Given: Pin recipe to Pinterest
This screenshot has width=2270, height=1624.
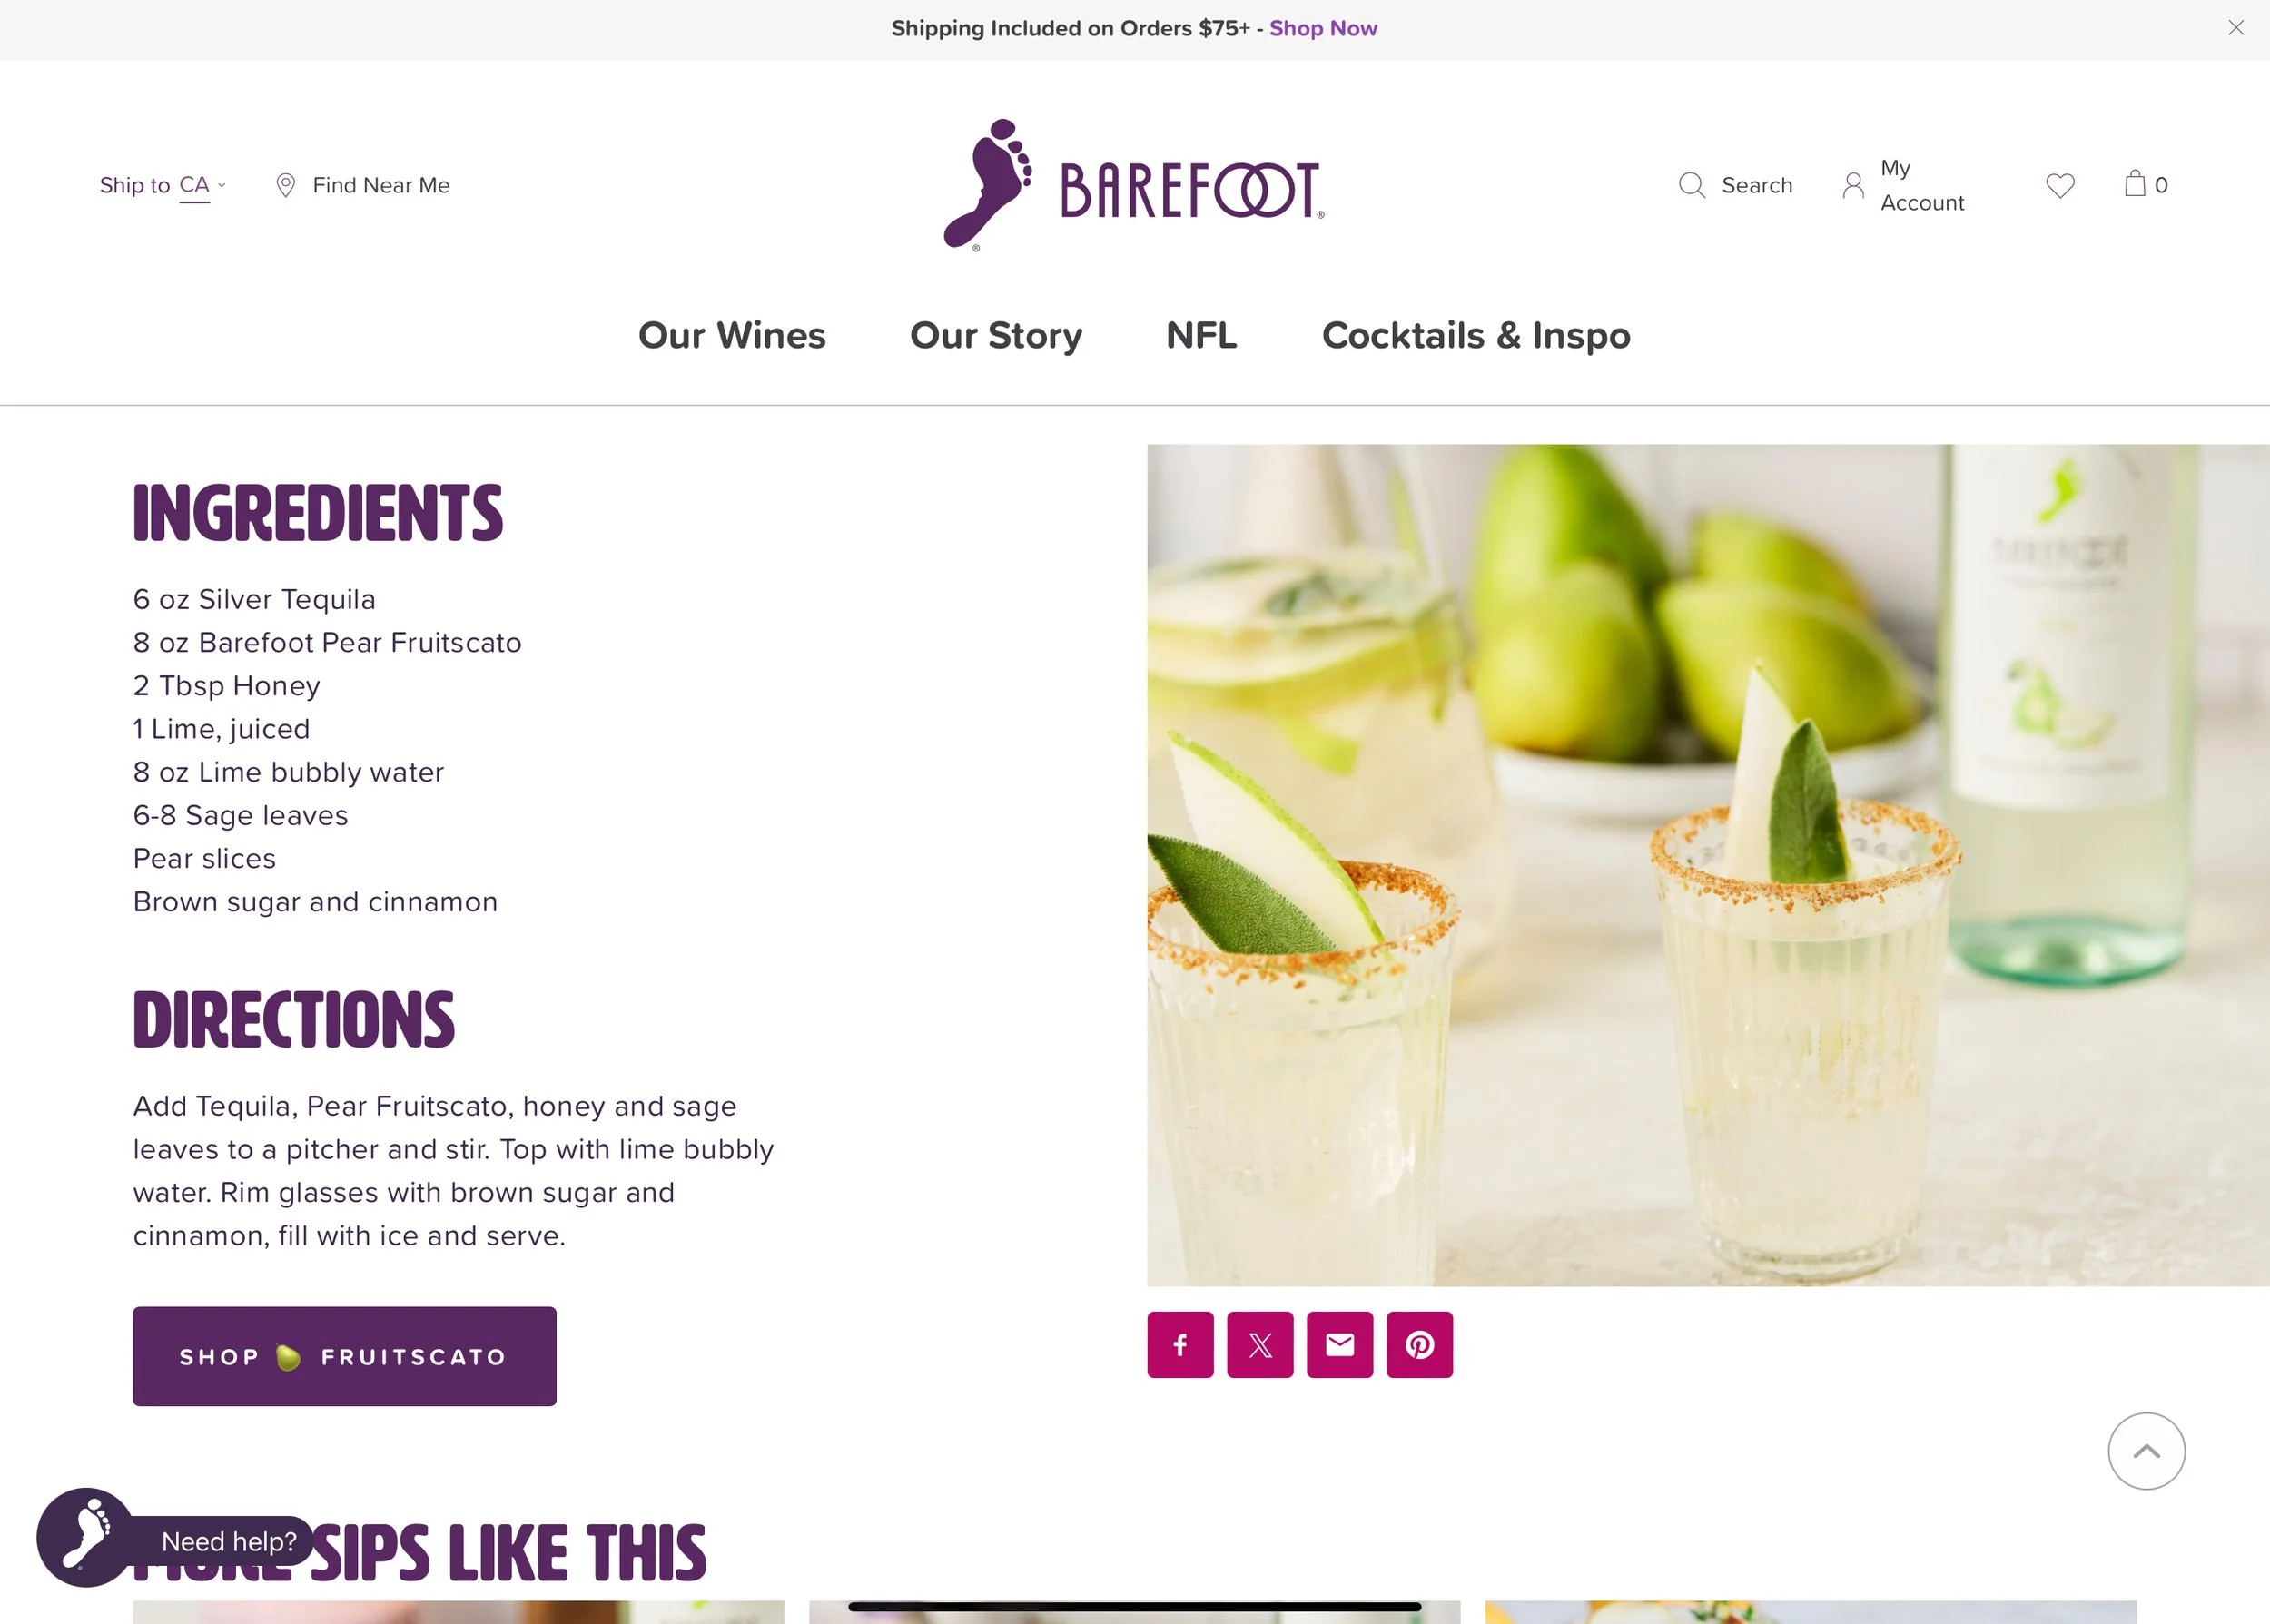Looking at the screenshot, I should tap(1420, 1345).
